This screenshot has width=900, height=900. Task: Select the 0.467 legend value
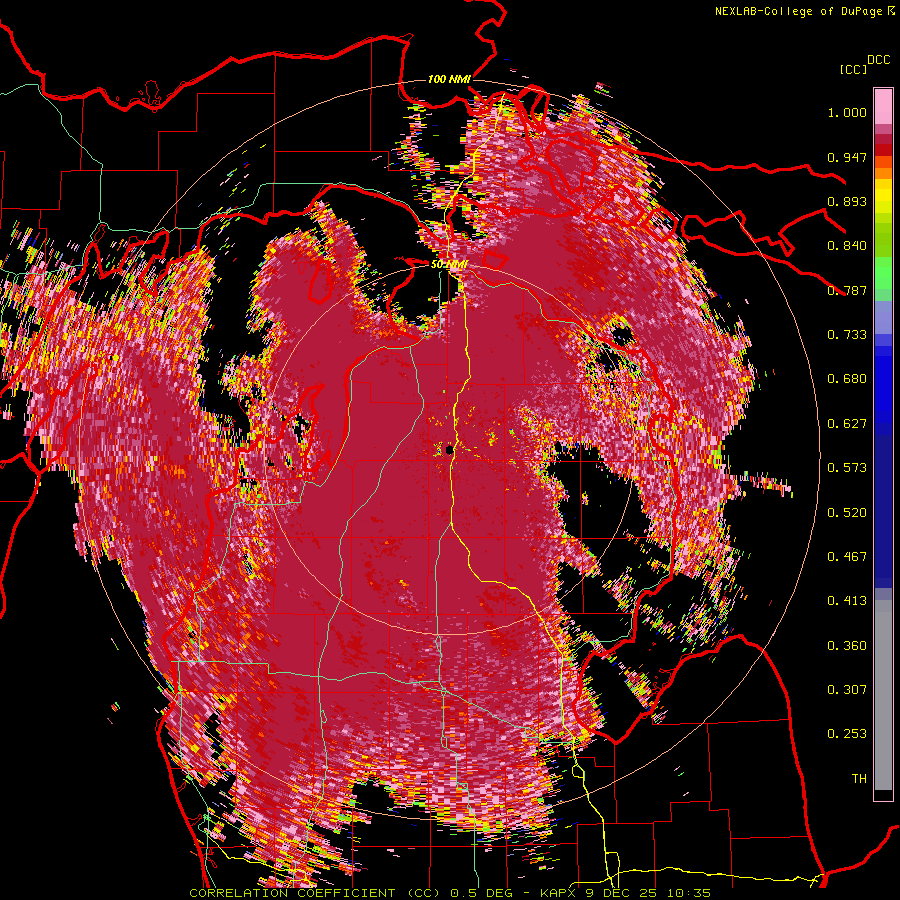pyautogui.click(x=847, y=557)
